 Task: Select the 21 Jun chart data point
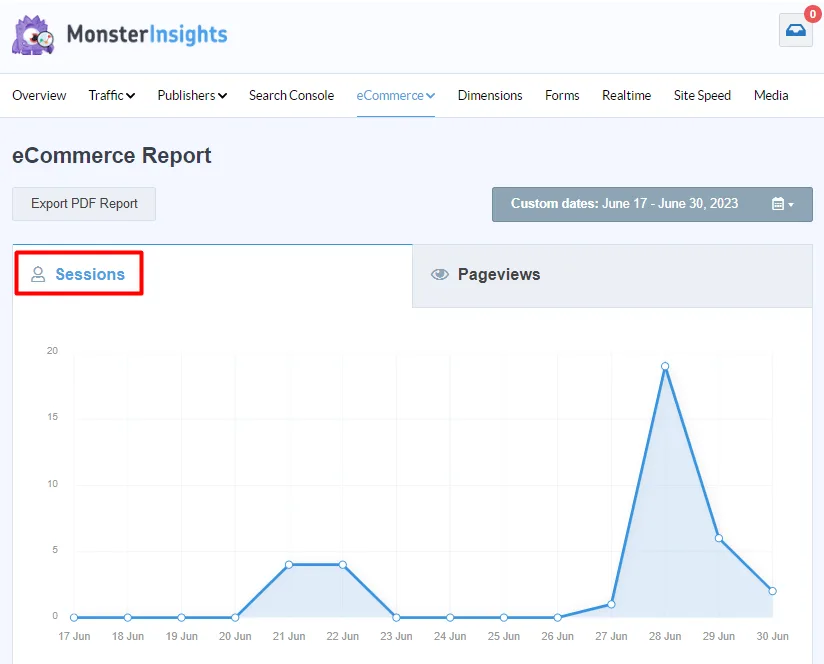tap(289, 565)
